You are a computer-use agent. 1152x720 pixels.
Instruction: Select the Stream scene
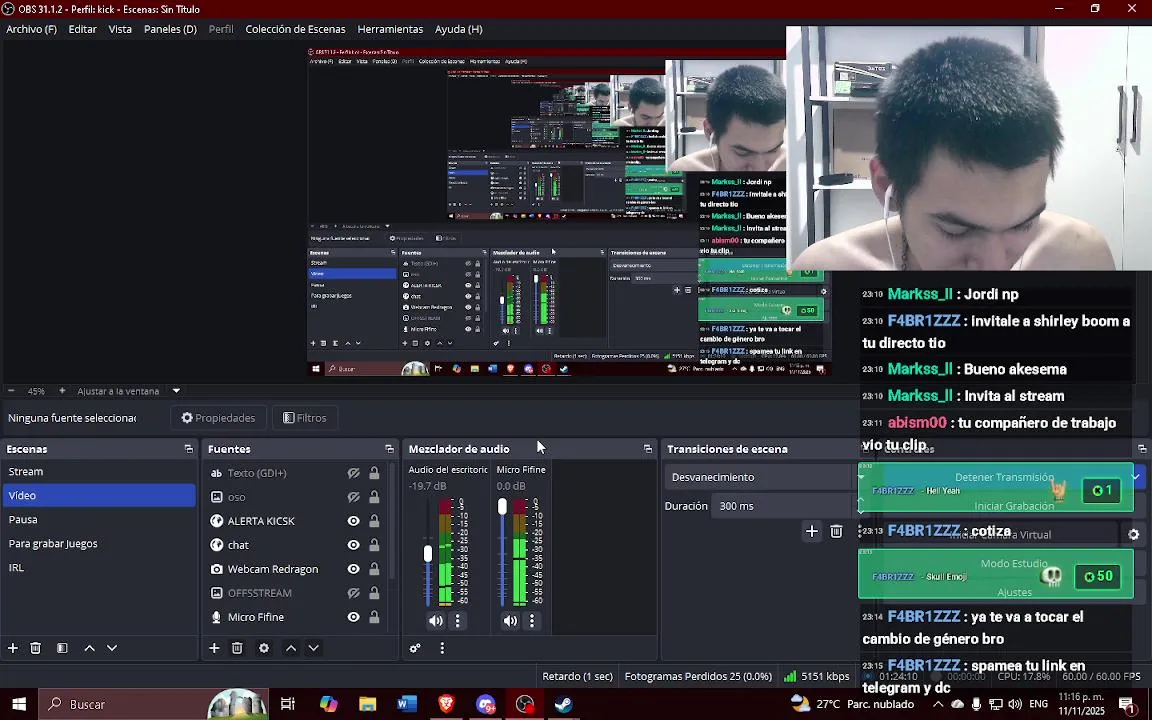pos(99,472)
